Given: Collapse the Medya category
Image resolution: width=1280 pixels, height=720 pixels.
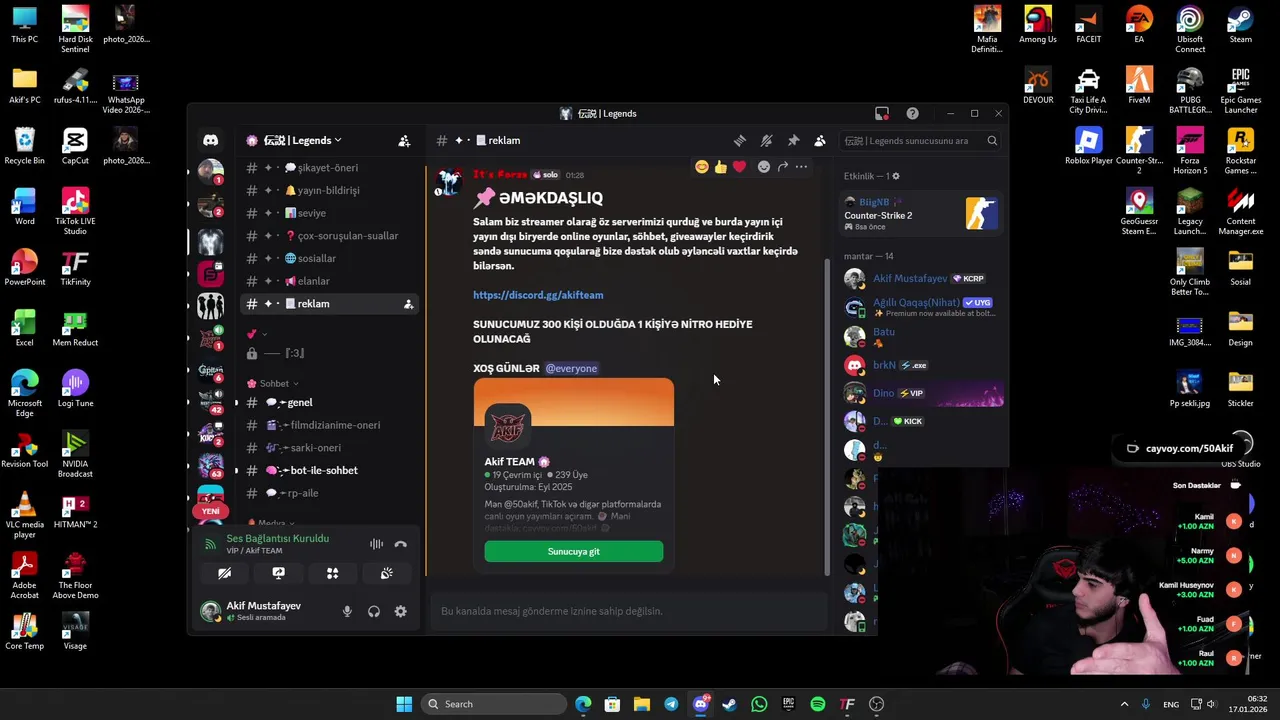Looking at the screenshot, I should tap(270, 523).
